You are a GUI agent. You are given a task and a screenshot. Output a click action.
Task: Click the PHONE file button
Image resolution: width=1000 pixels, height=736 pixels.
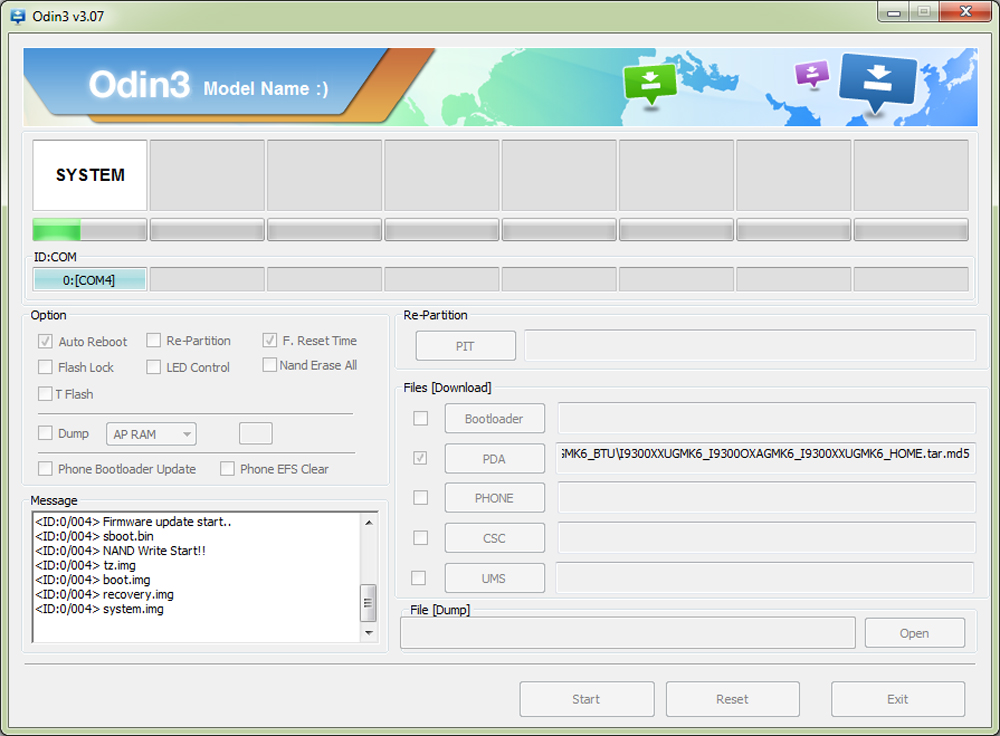point(494,497)
